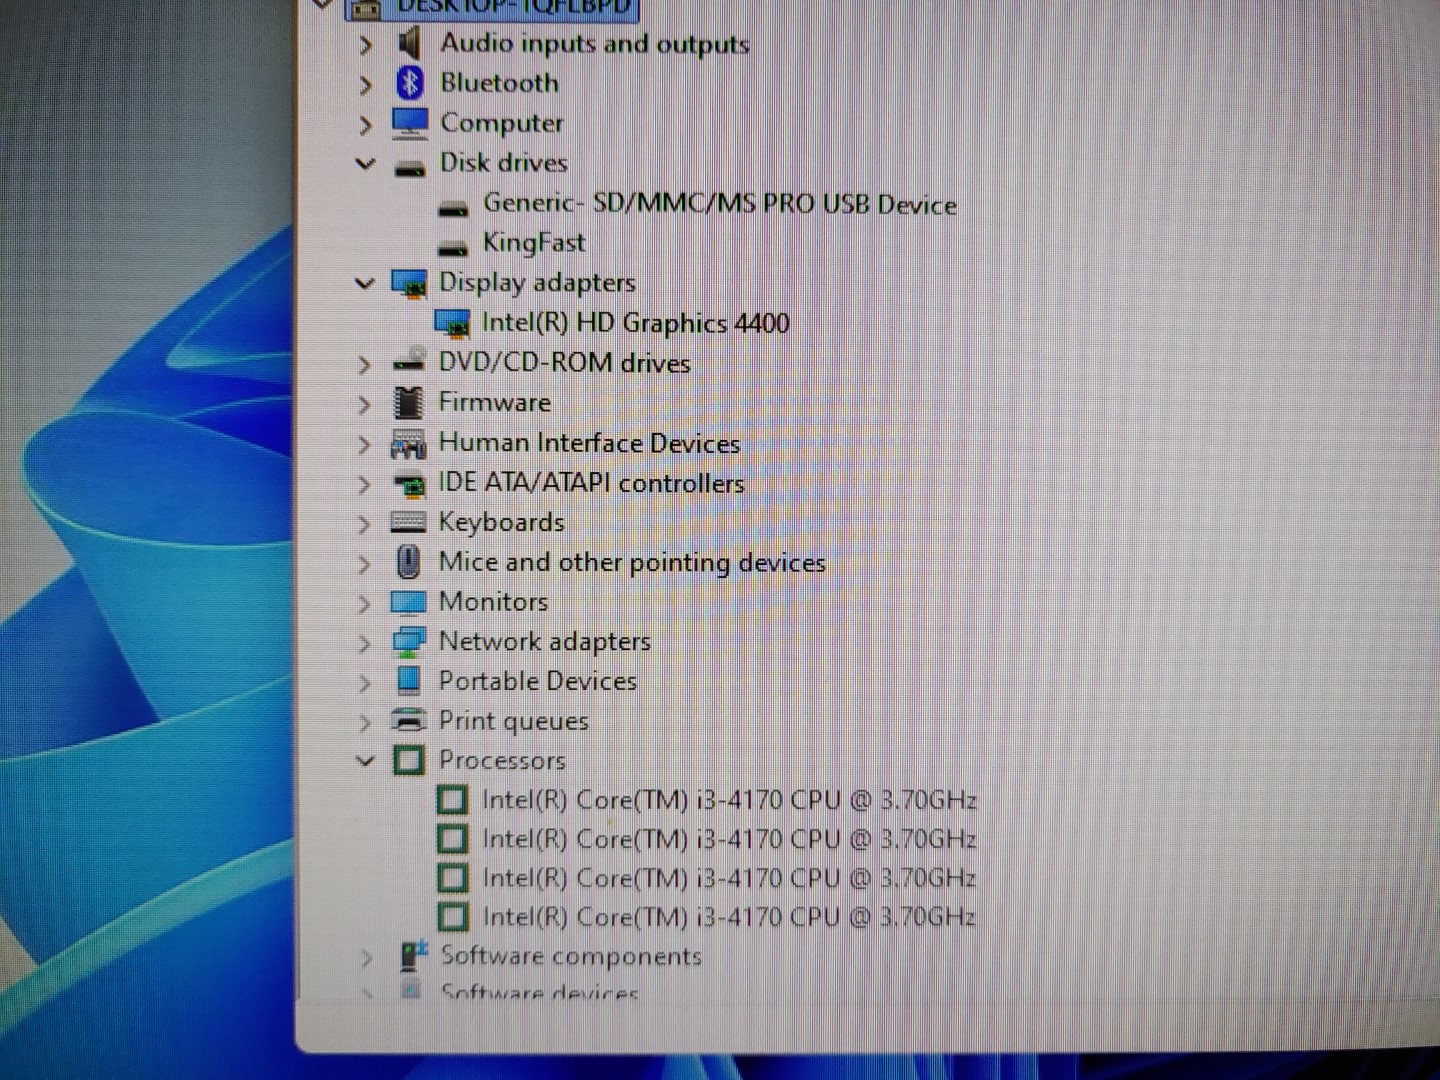This screenshot has height=1080, width=1440.
Task: Click the Intel(R) HD Graphics 4400 adapter icon
Action: point(452,323)
